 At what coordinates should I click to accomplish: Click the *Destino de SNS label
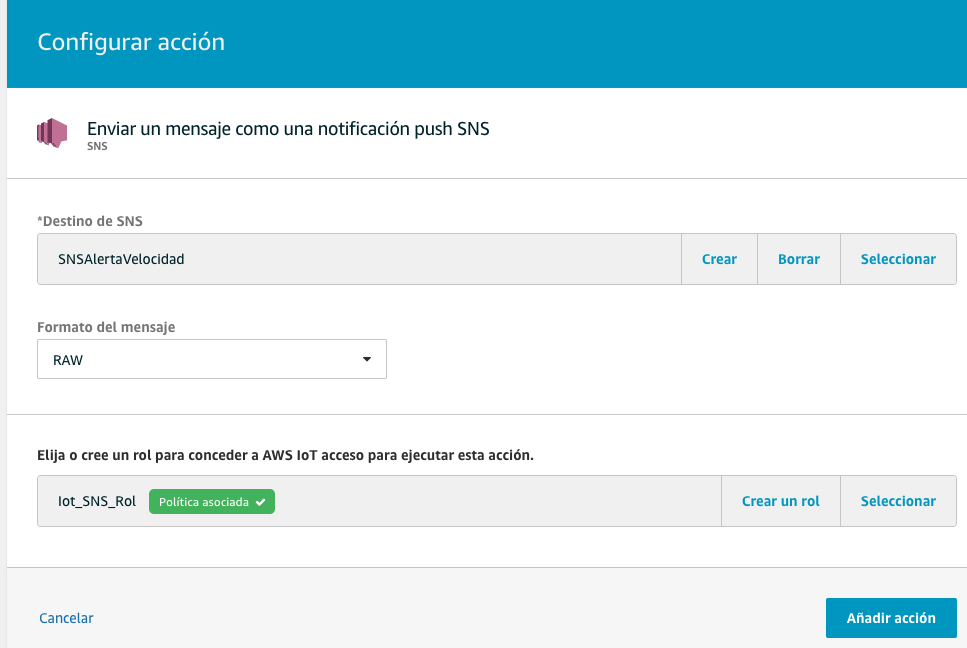point(90,221)
